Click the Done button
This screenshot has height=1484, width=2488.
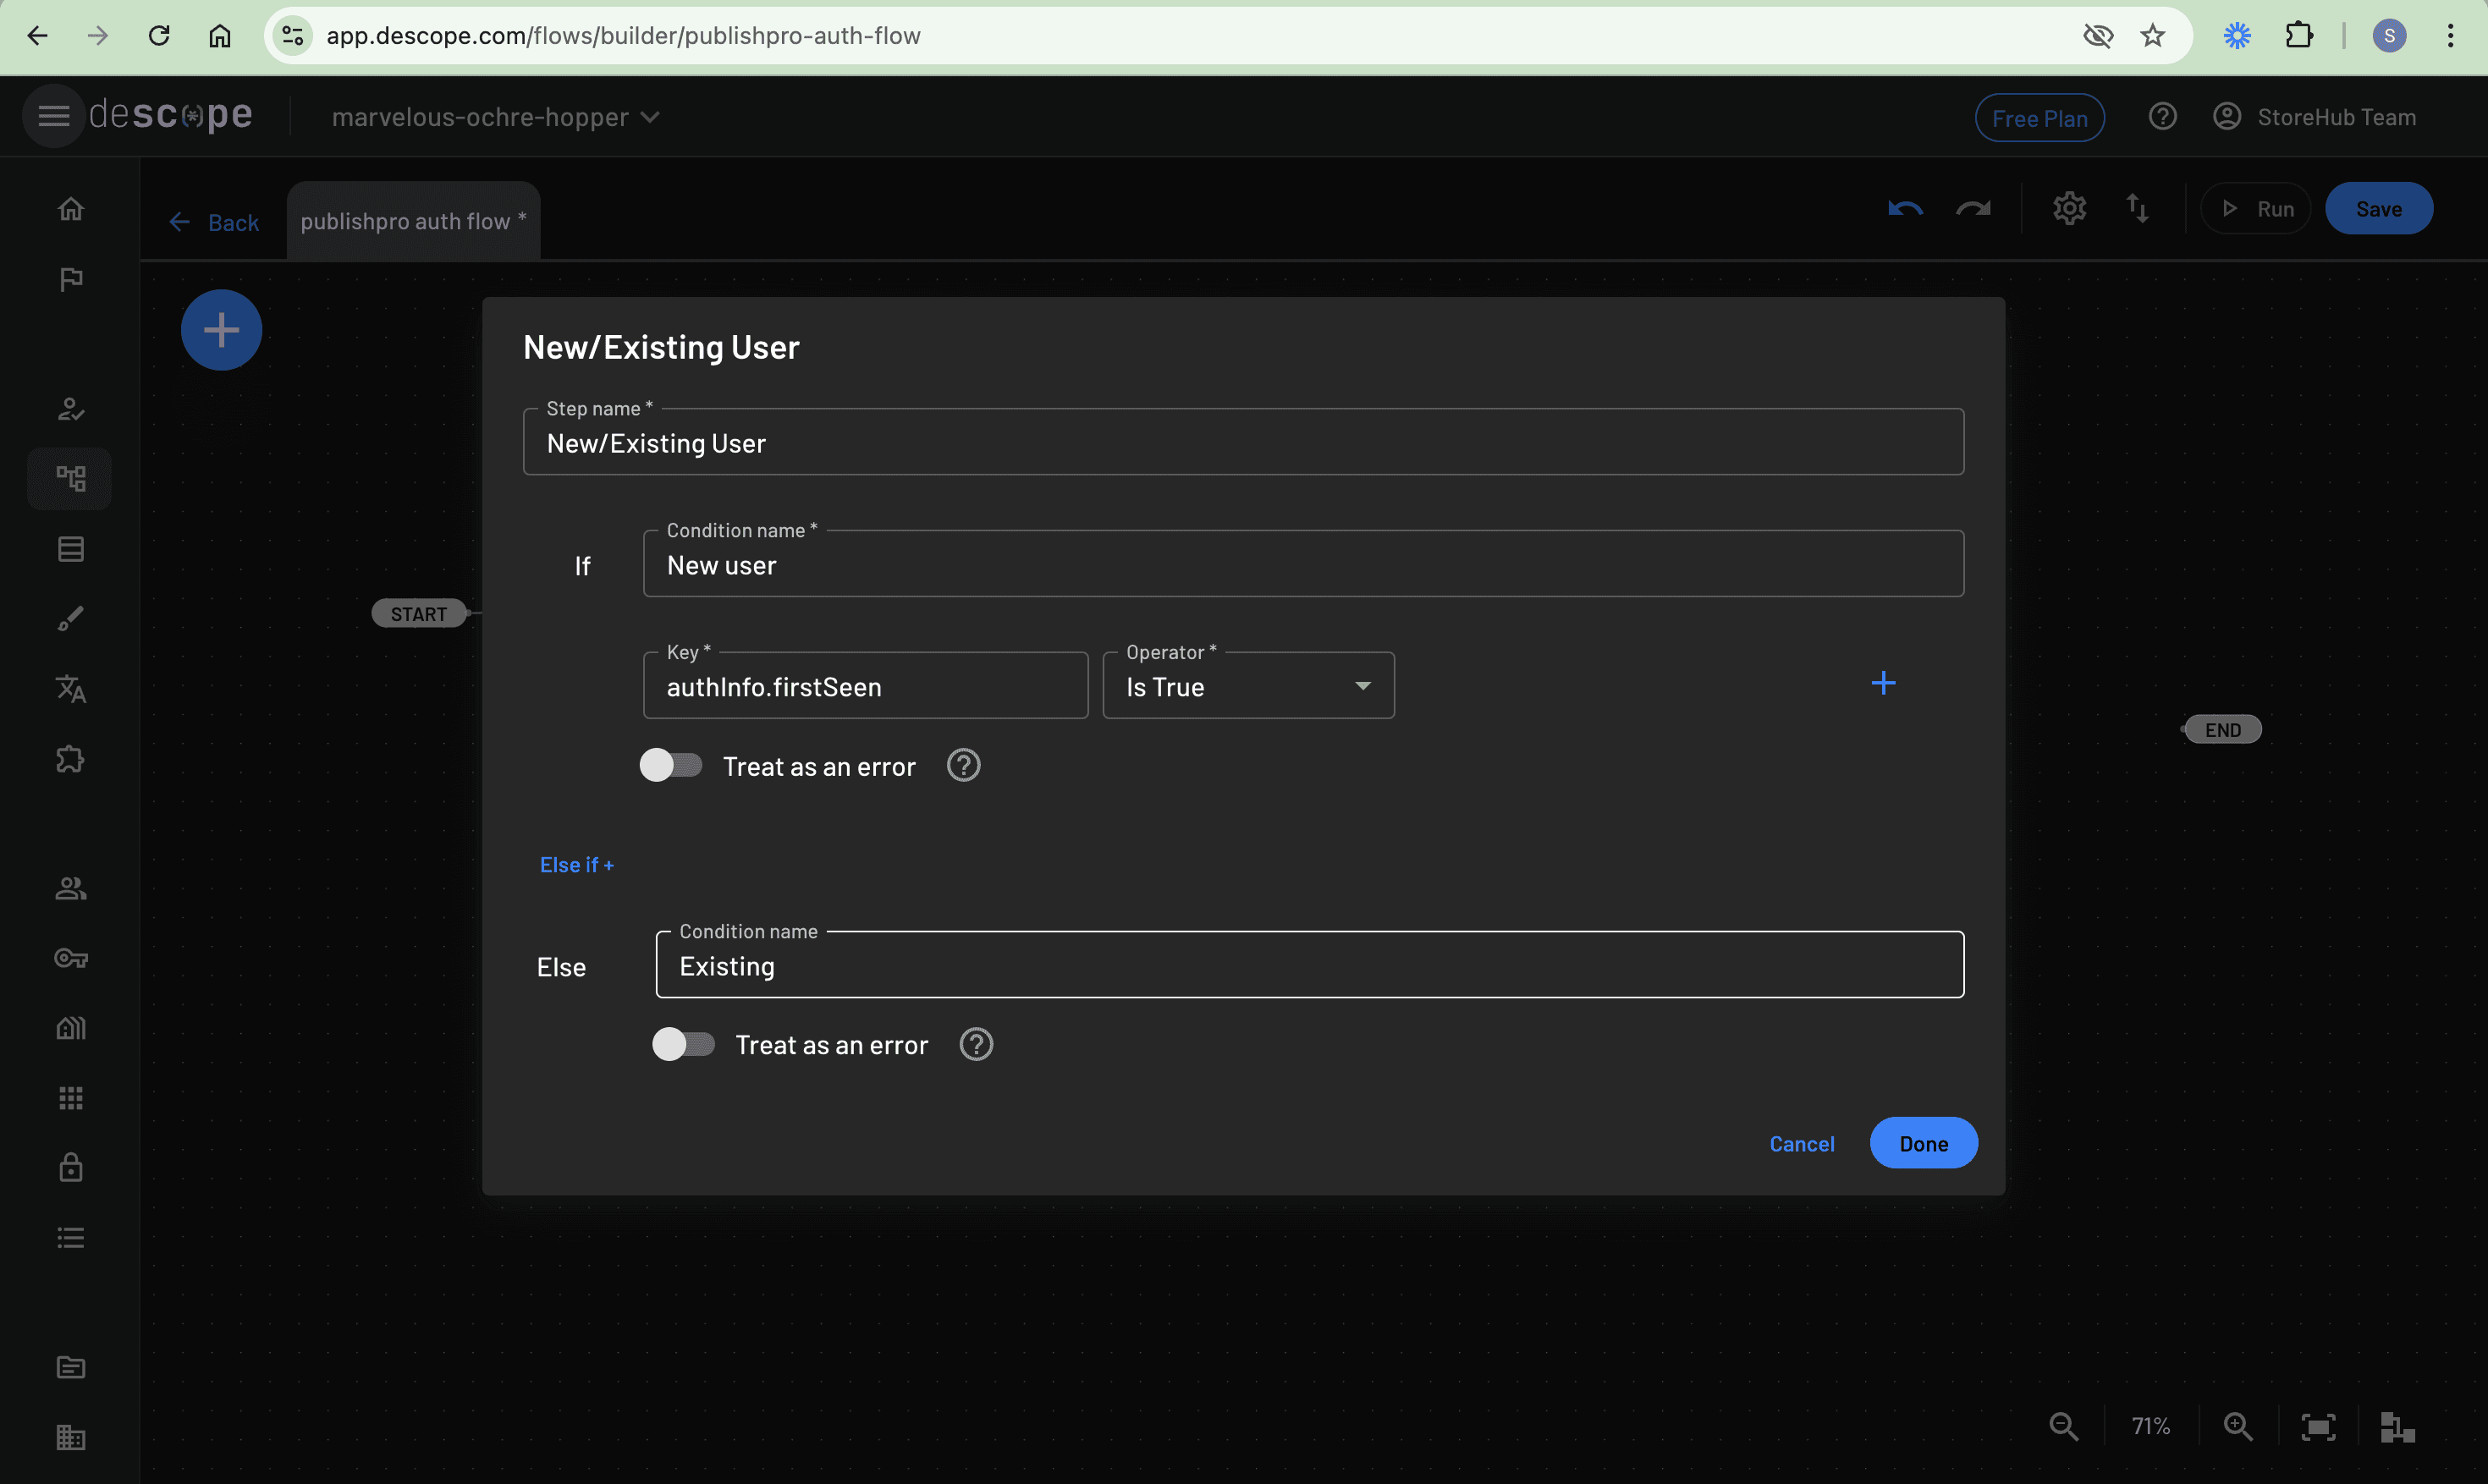[1922, 1143]
